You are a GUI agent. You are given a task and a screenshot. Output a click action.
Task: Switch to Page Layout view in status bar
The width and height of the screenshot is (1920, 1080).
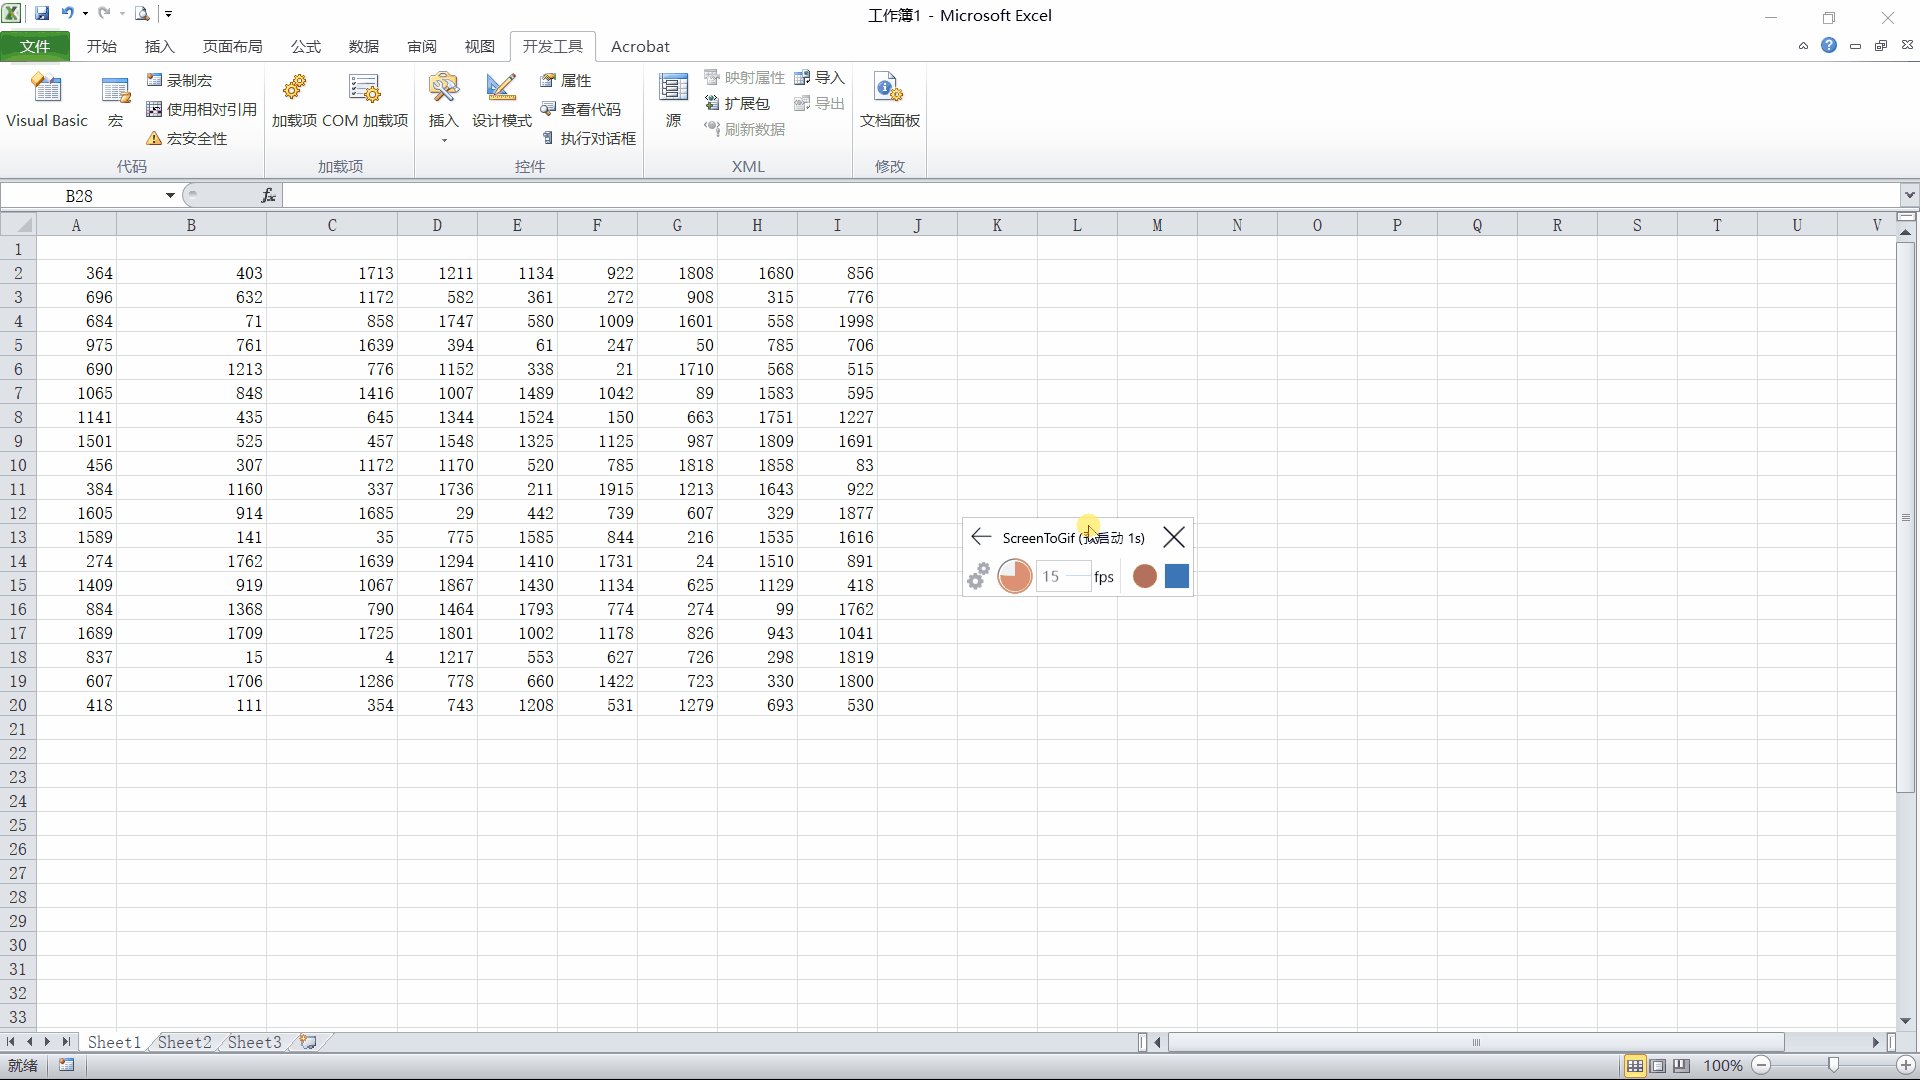point(1658,1066)
